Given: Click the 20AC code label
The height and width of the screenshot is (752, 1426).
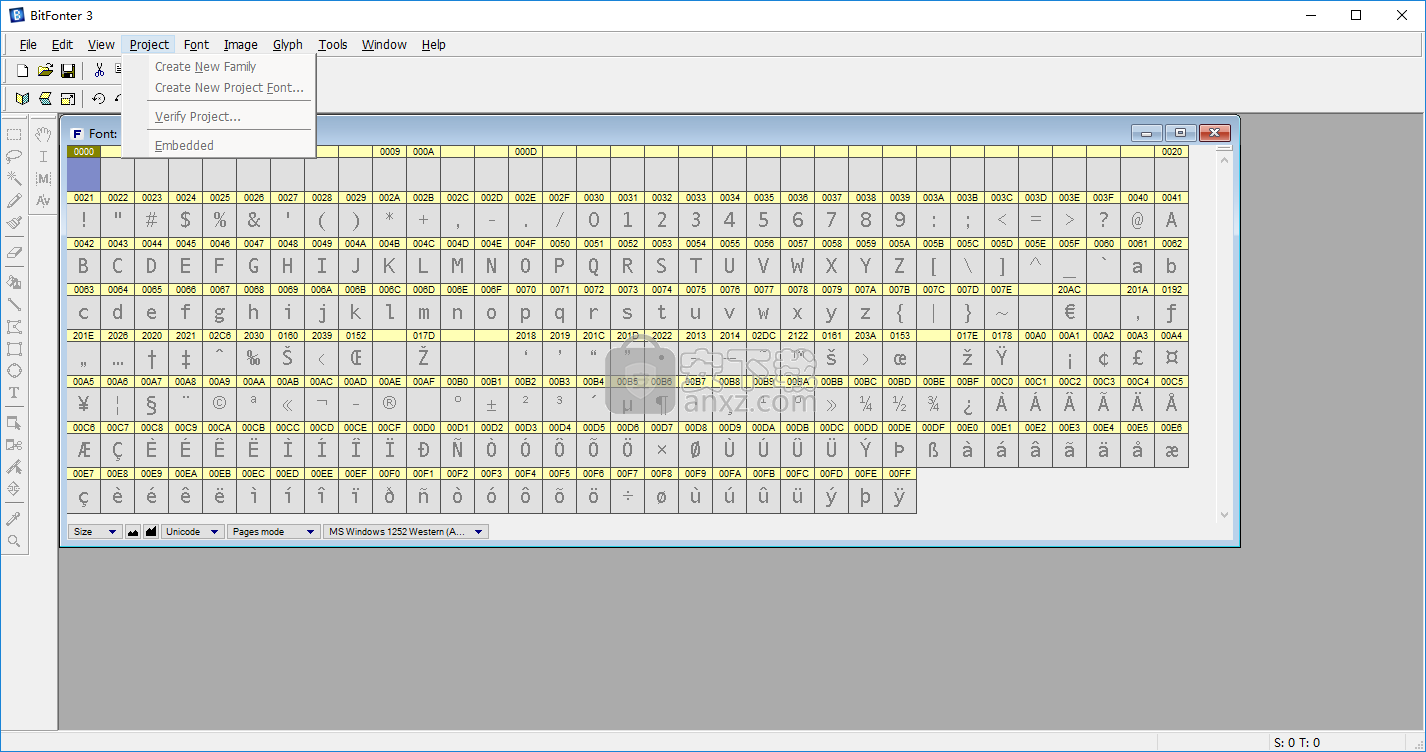Looking at the screenshot, I should click(1069, 290).
